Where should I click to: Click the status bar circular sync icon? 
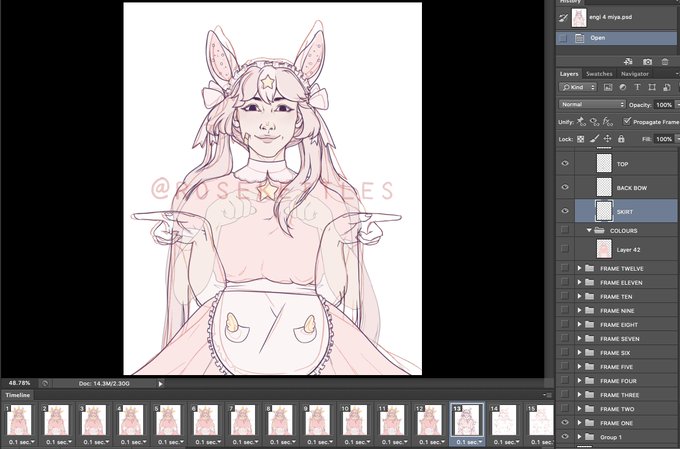coord(44,383)
